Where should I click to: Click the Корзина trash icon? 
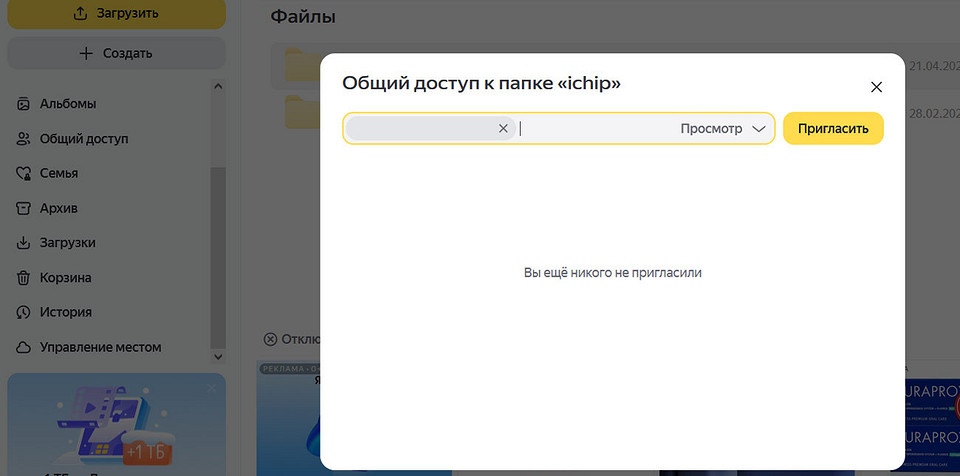pos(24,278)
